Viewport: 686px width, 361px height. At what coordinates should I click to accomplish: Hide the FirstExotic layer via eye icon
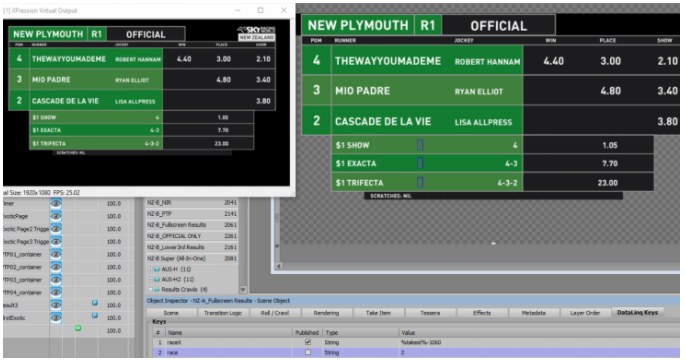point(56,318)
